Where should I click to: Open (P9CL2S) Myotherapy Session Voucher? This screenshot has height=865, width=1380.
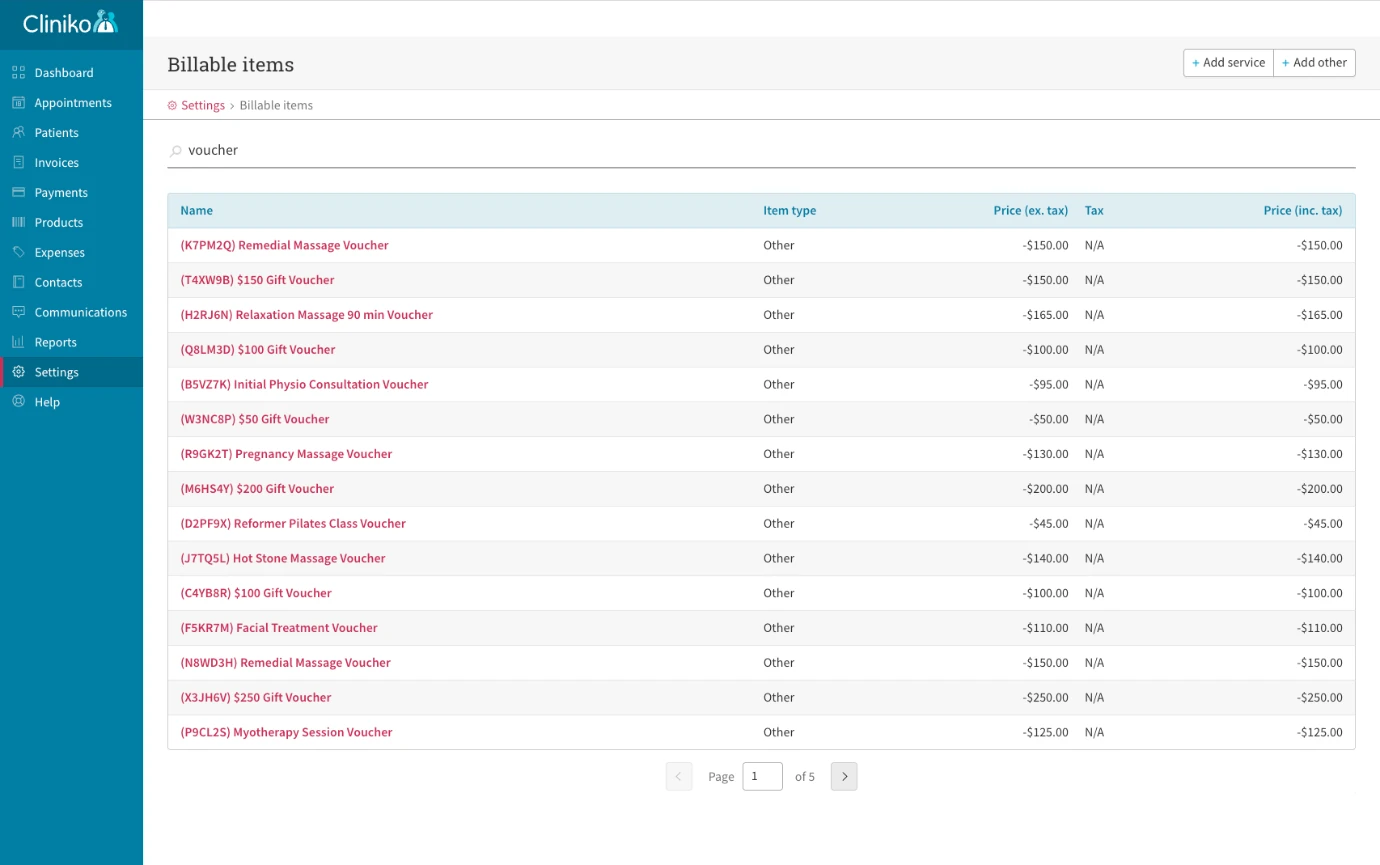(286, 732)
